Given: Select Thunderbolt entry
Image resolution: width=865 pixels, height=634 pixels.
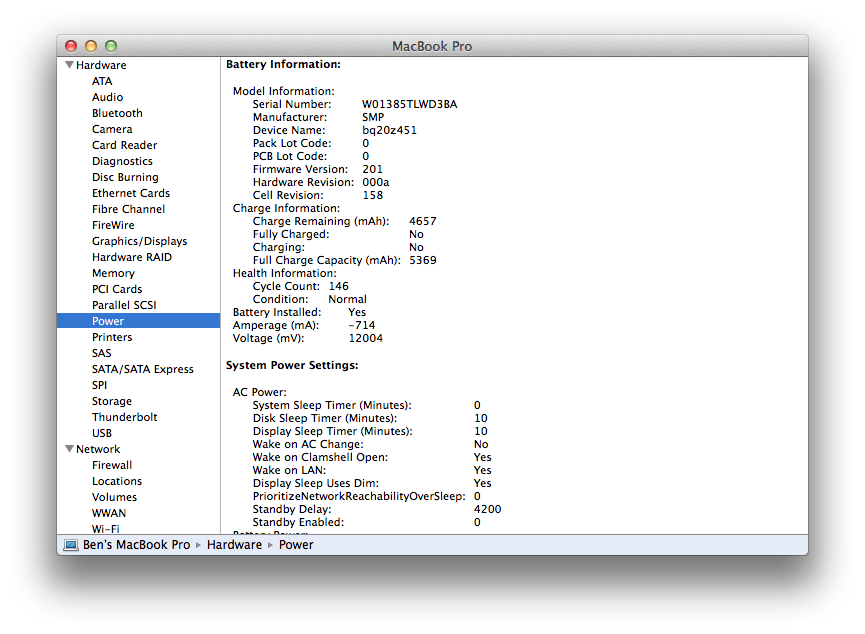Looking at the screenshot, I should [x=125, y=417].
